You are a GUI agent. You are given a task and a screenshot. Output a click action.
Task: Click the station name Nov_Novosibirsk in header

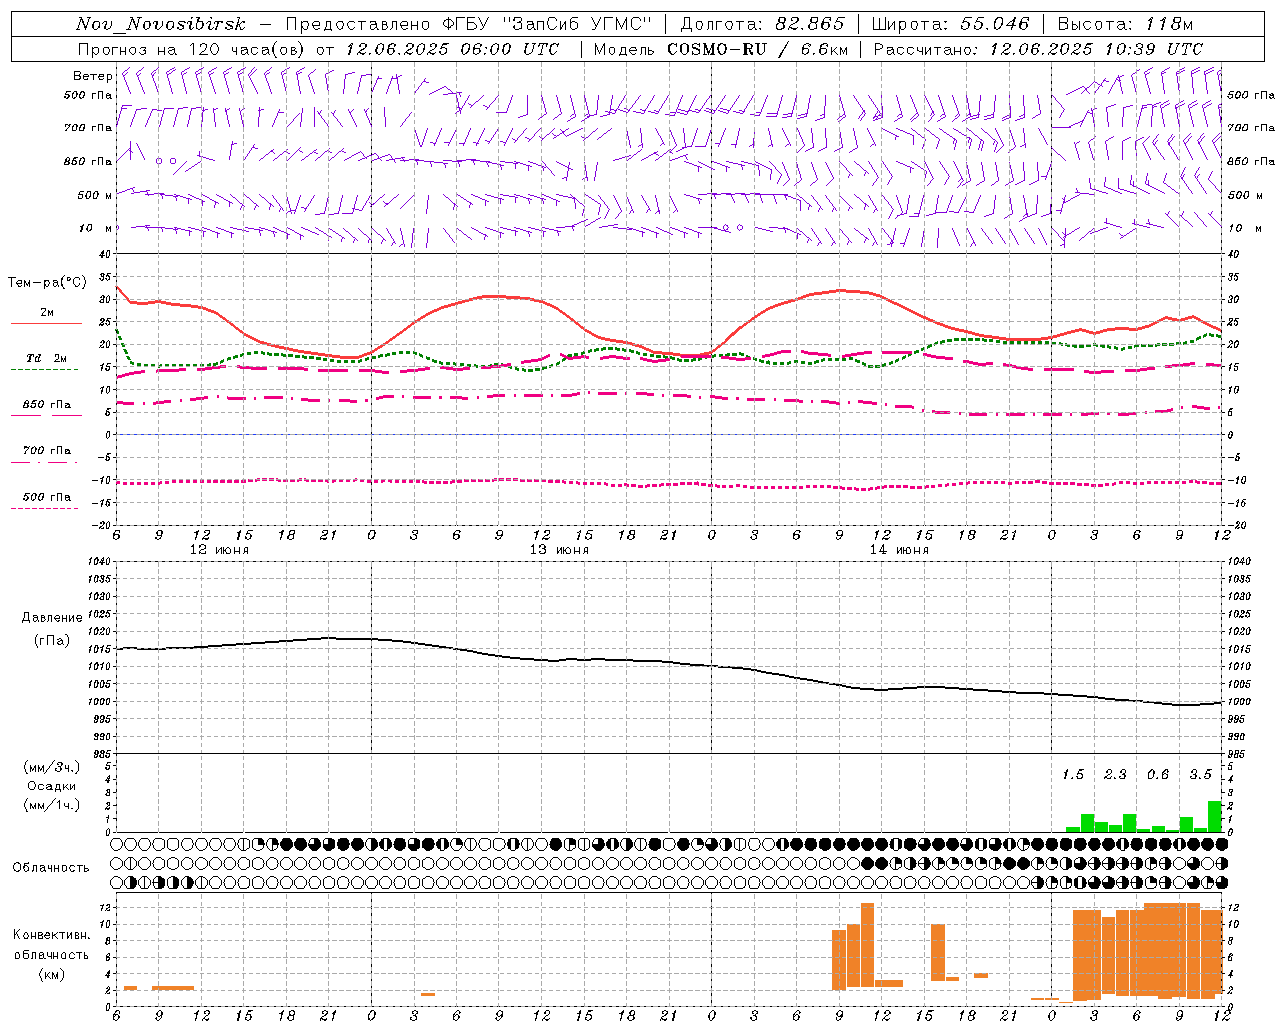coord(161,24)
